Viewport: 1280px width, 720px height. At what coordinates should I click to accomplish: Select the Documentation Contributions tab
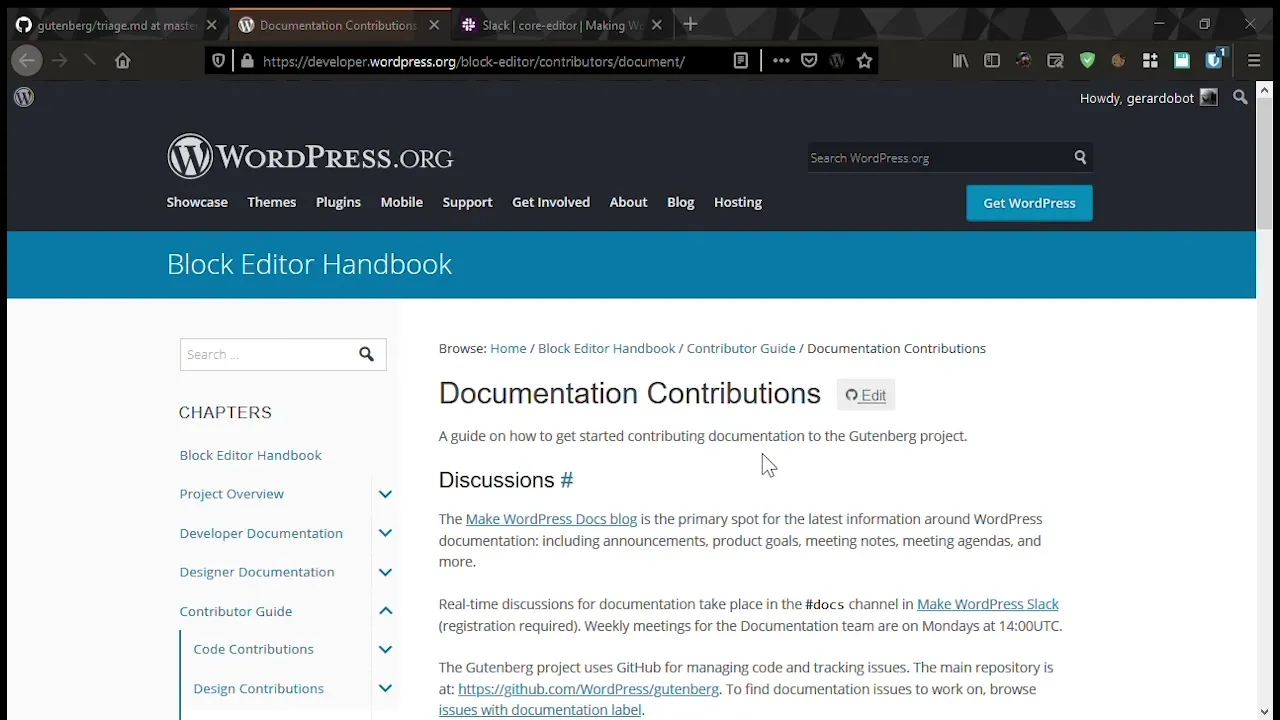tap(338, 25)
